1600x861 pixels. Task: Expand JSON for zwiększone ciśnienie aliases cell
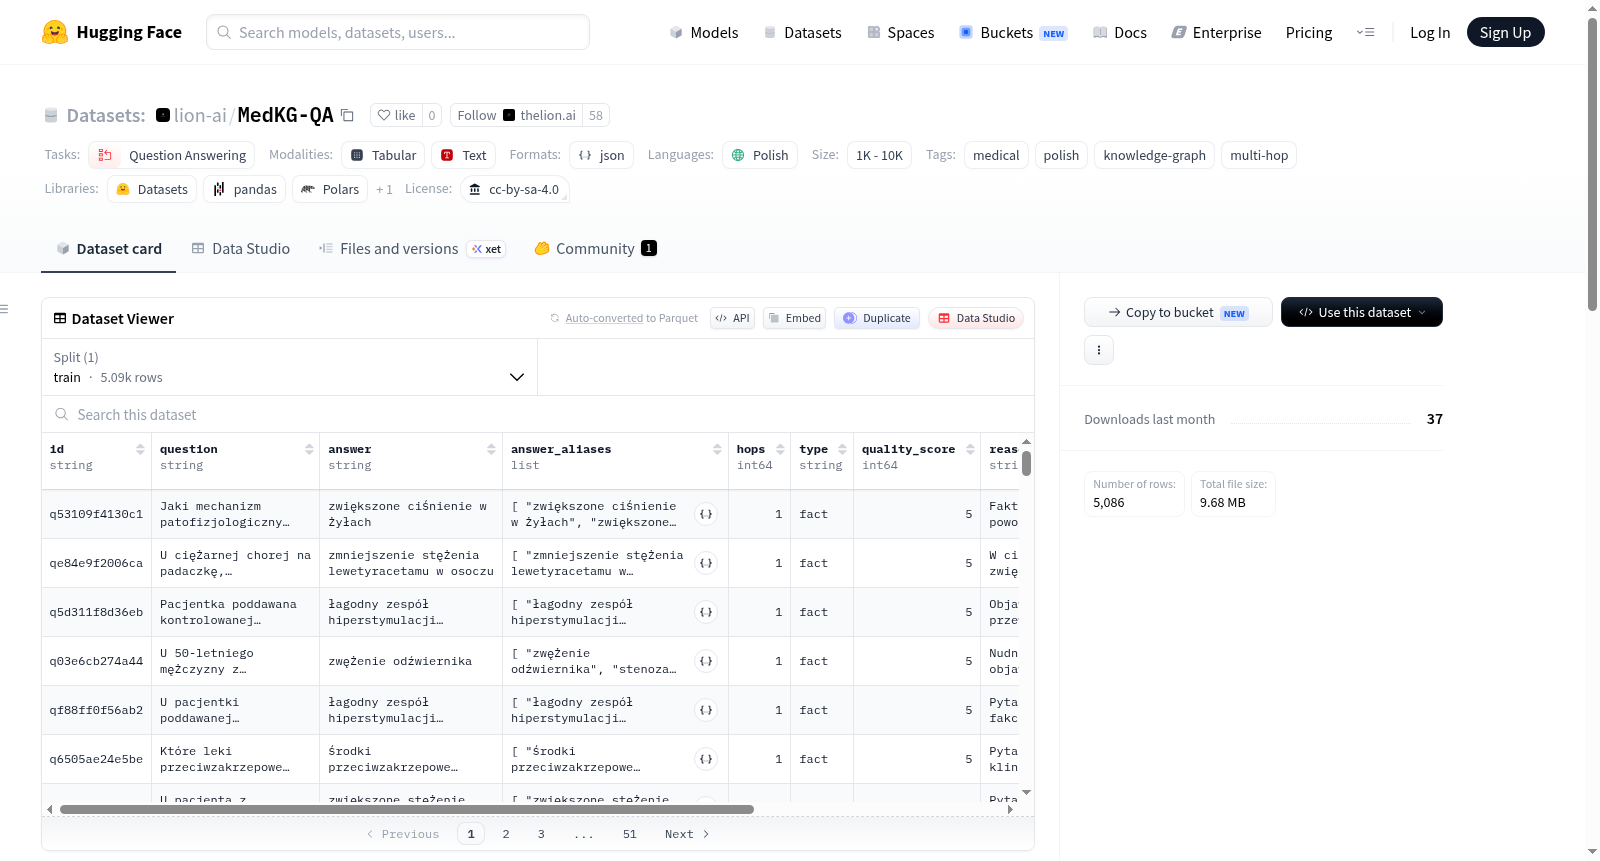click(706, 514)
